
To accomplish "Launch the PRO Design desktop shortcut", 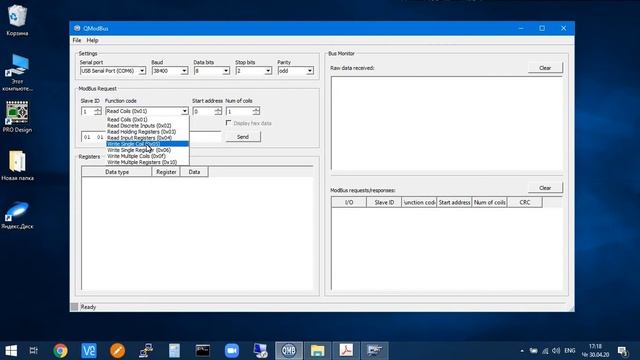I will (x=17, y=117).
